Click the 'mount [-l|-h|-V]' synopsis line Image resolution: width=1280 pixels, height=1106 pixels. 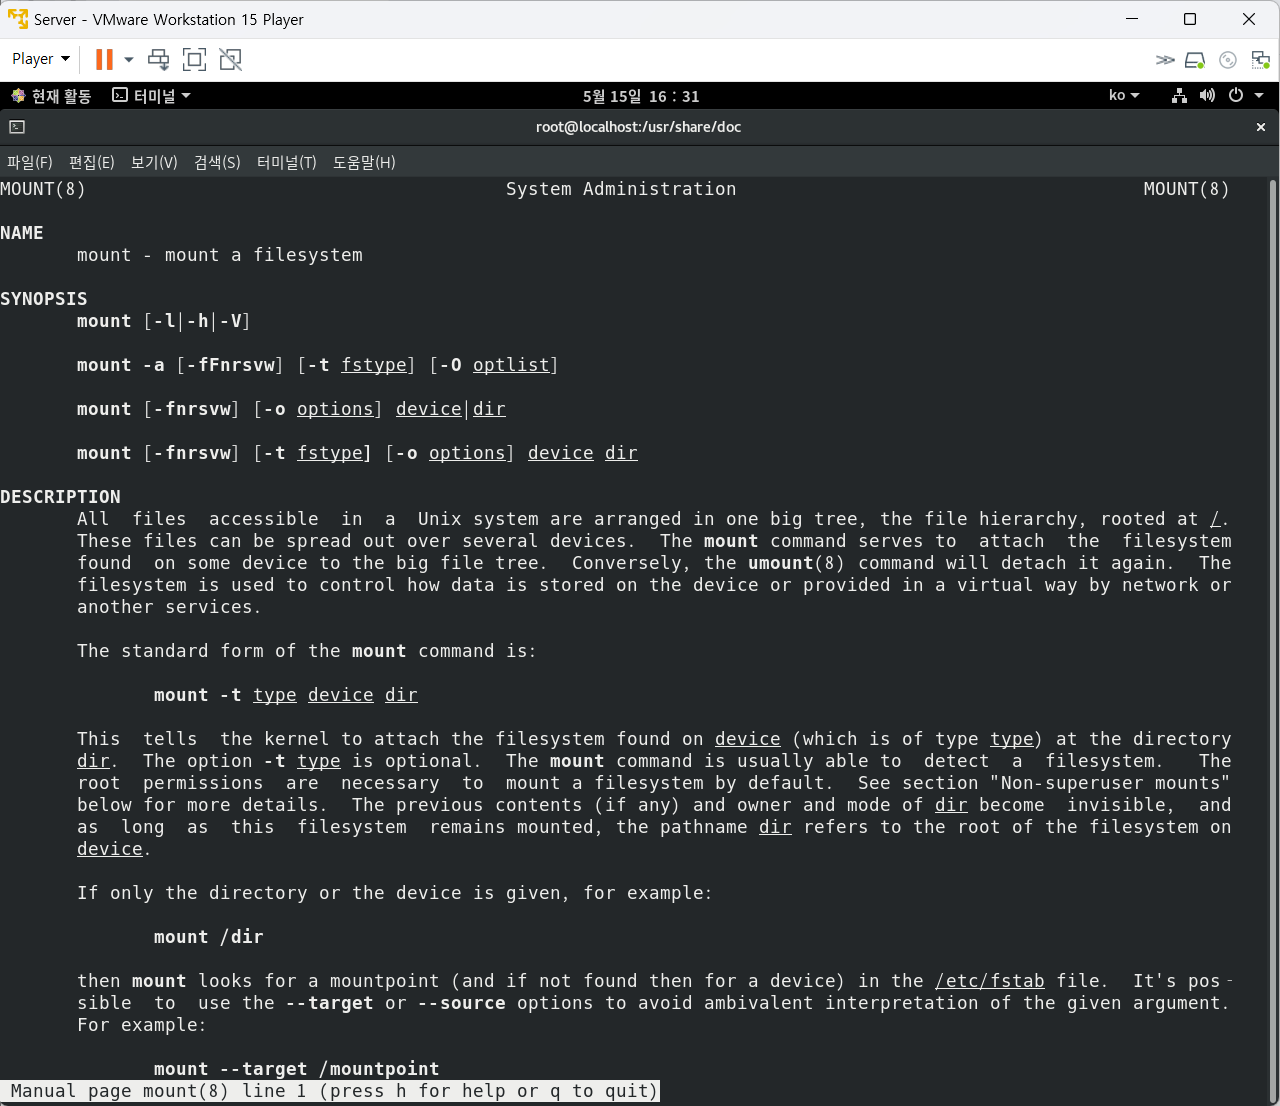(164, 321)
